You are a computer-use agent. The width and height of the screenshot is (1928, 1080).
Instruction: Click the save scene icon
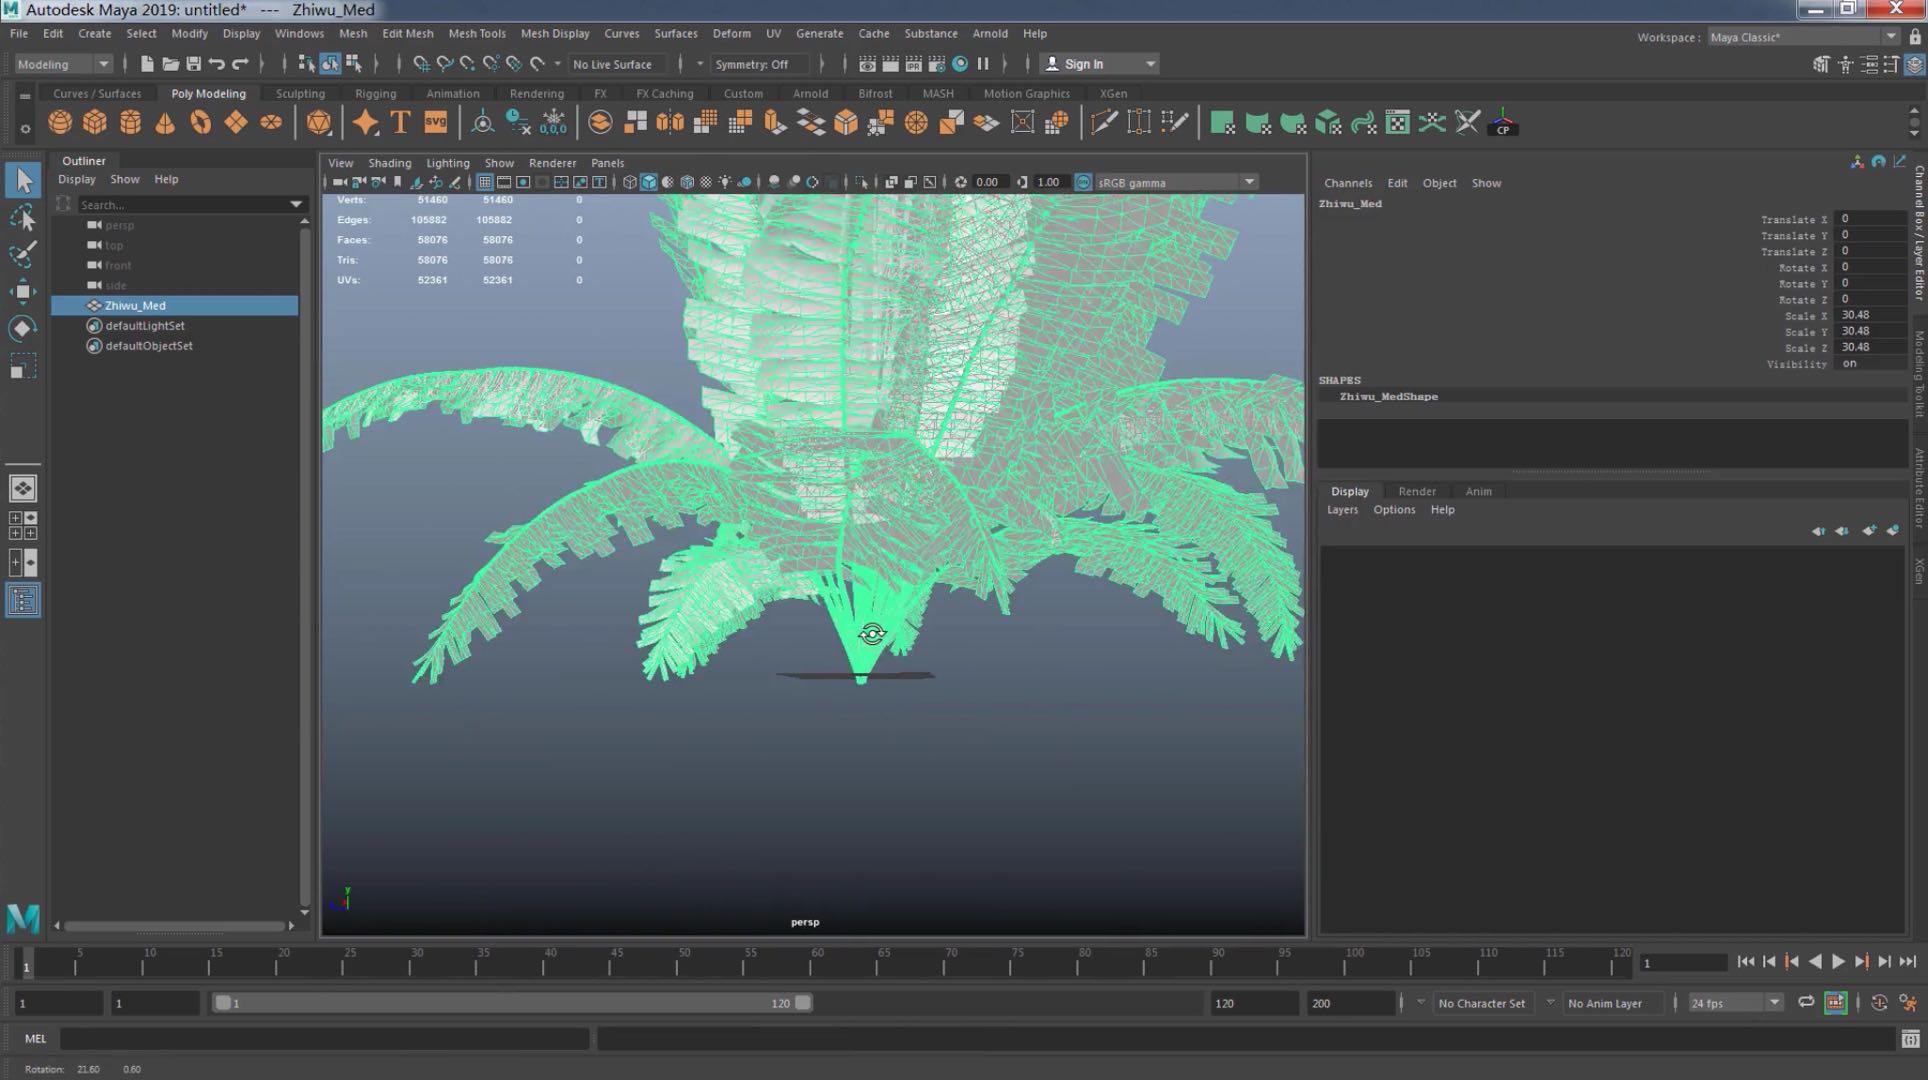[x=193, y=64]
